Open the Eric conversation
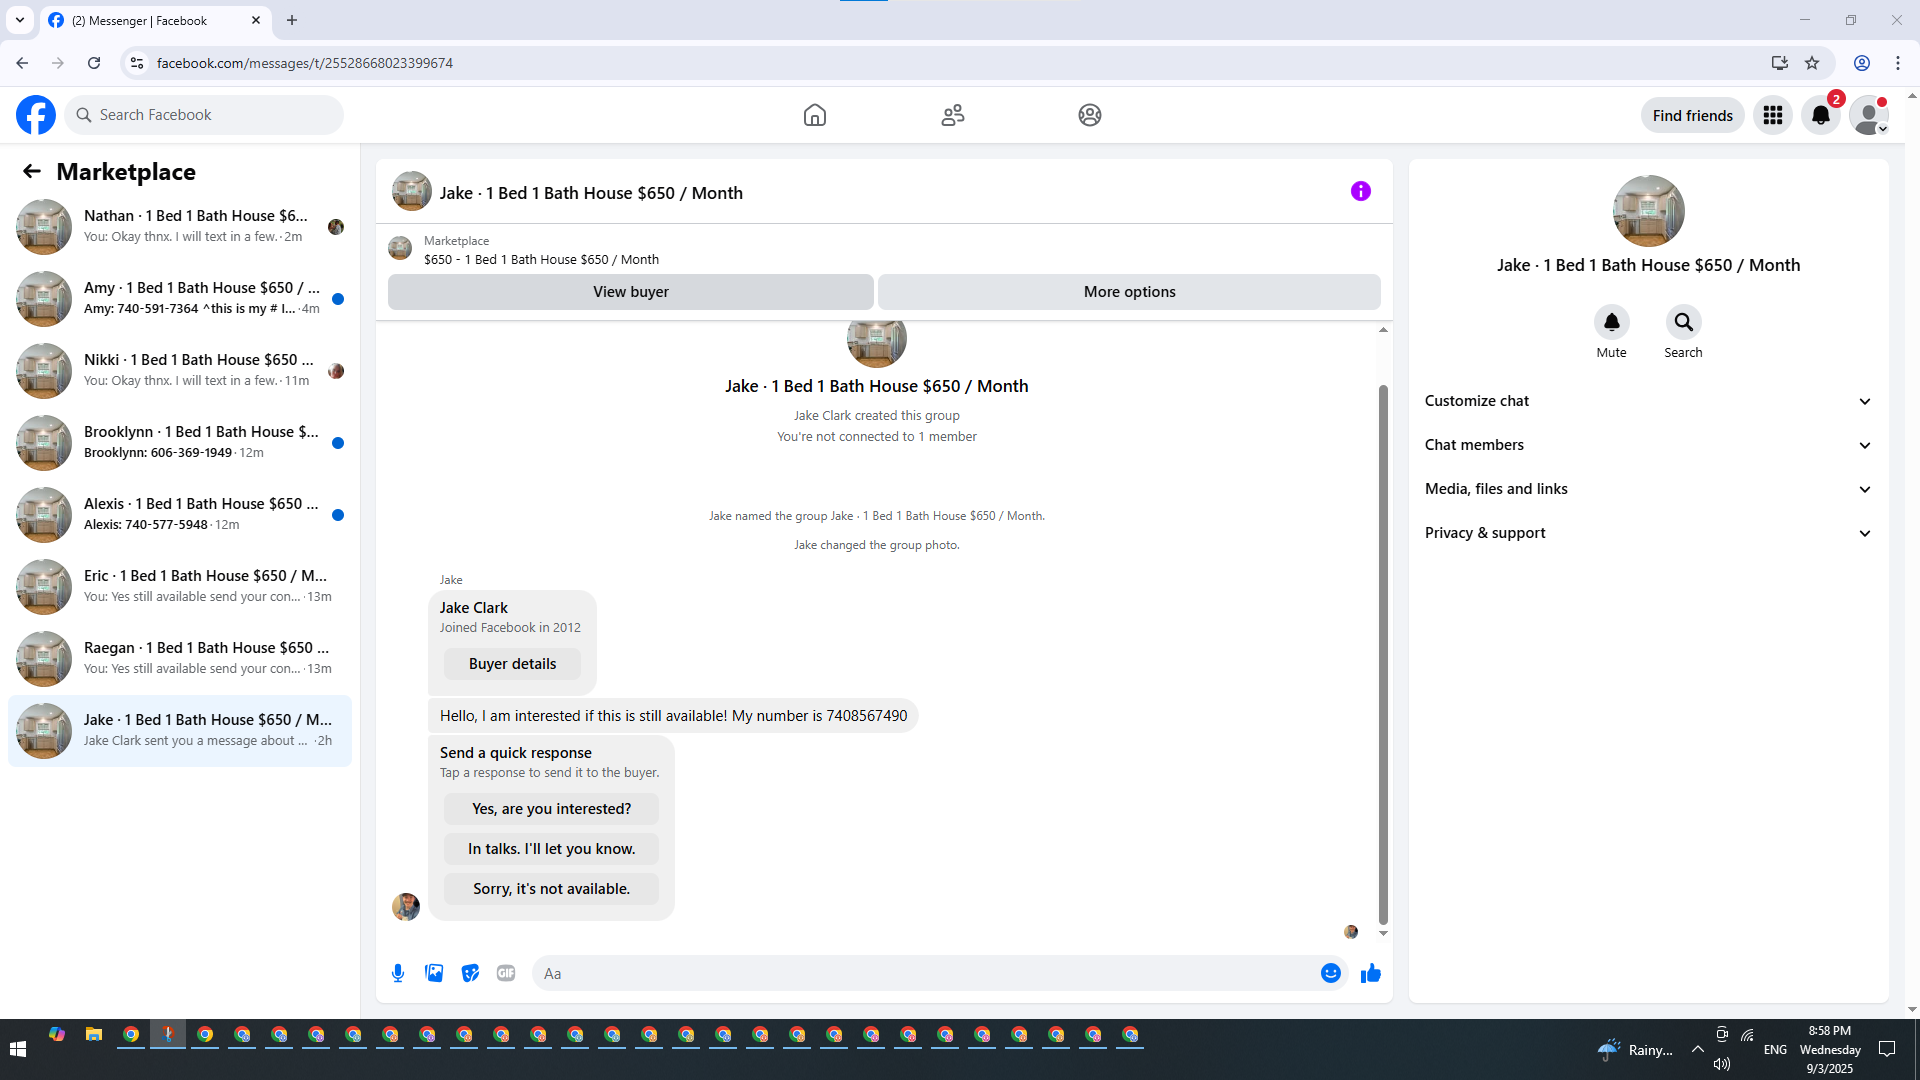 180,586
